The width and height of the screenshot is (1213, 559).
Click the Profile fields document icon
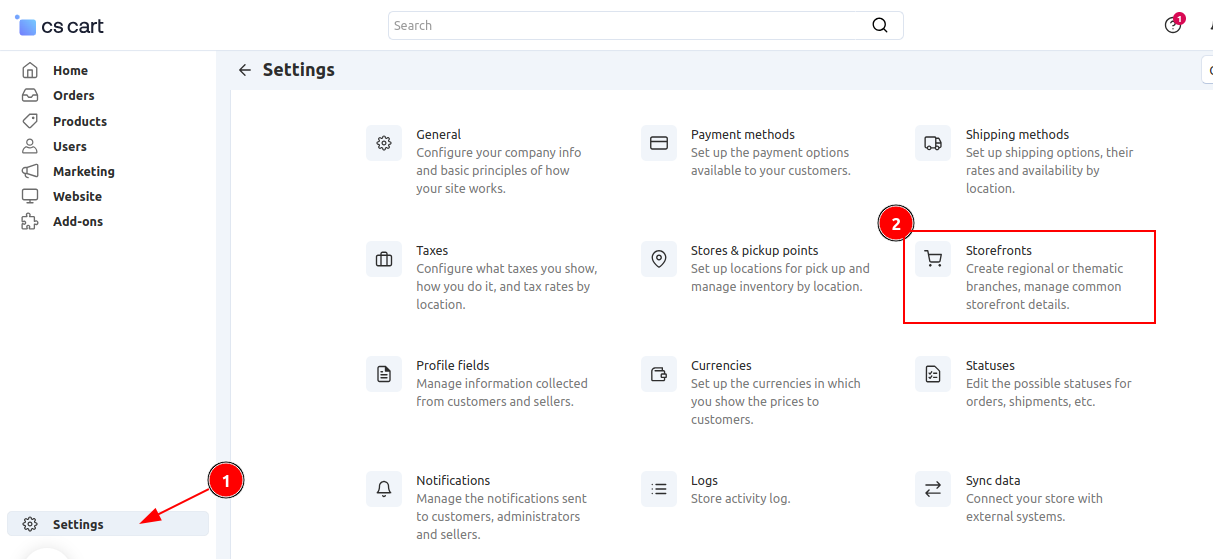(384, 374)
